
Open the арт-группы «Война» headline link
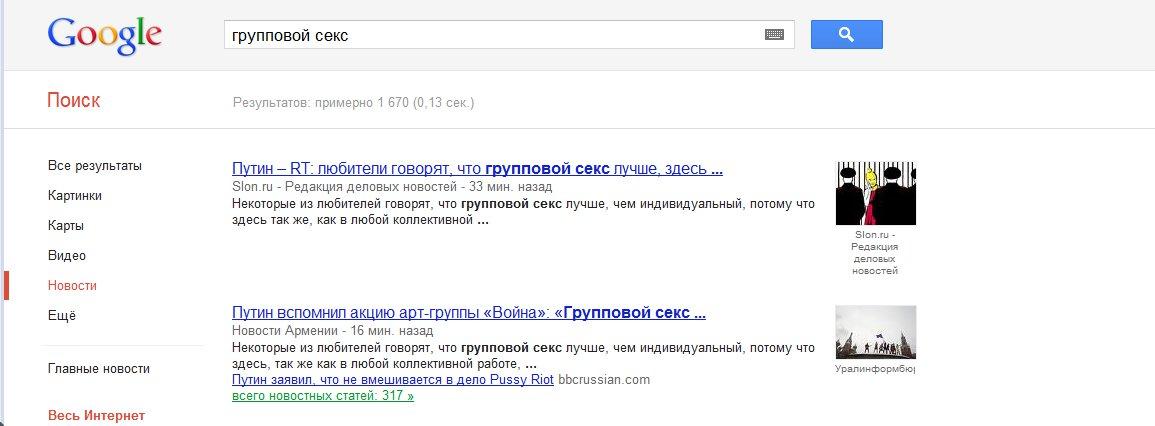[x=468, y=312]
